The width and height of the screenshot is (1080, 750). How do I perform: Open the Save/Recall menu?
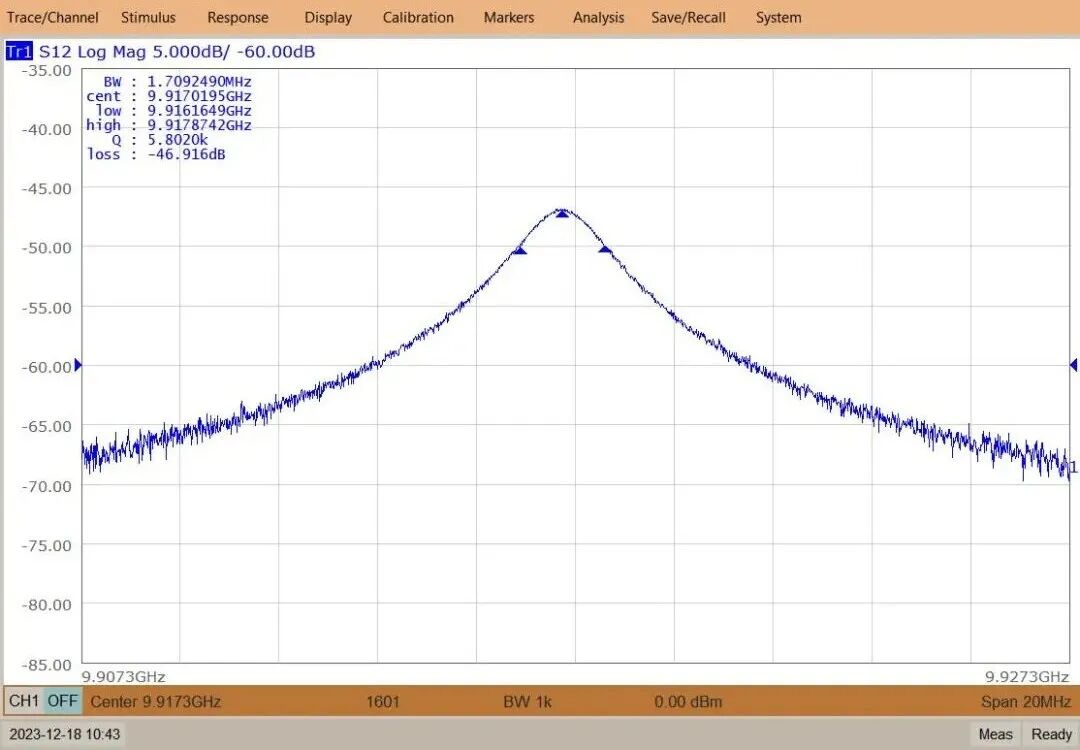688,17
